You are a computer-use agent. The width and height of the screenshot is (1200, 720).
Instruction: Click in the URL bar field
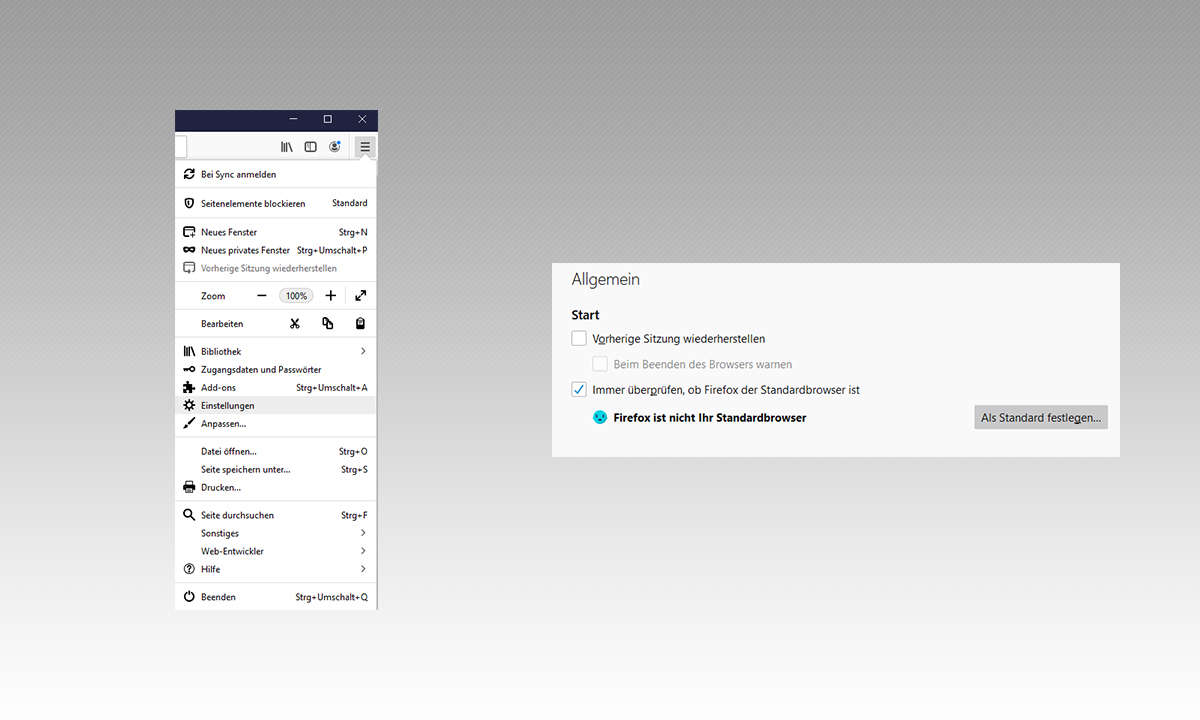pos(181,147)
